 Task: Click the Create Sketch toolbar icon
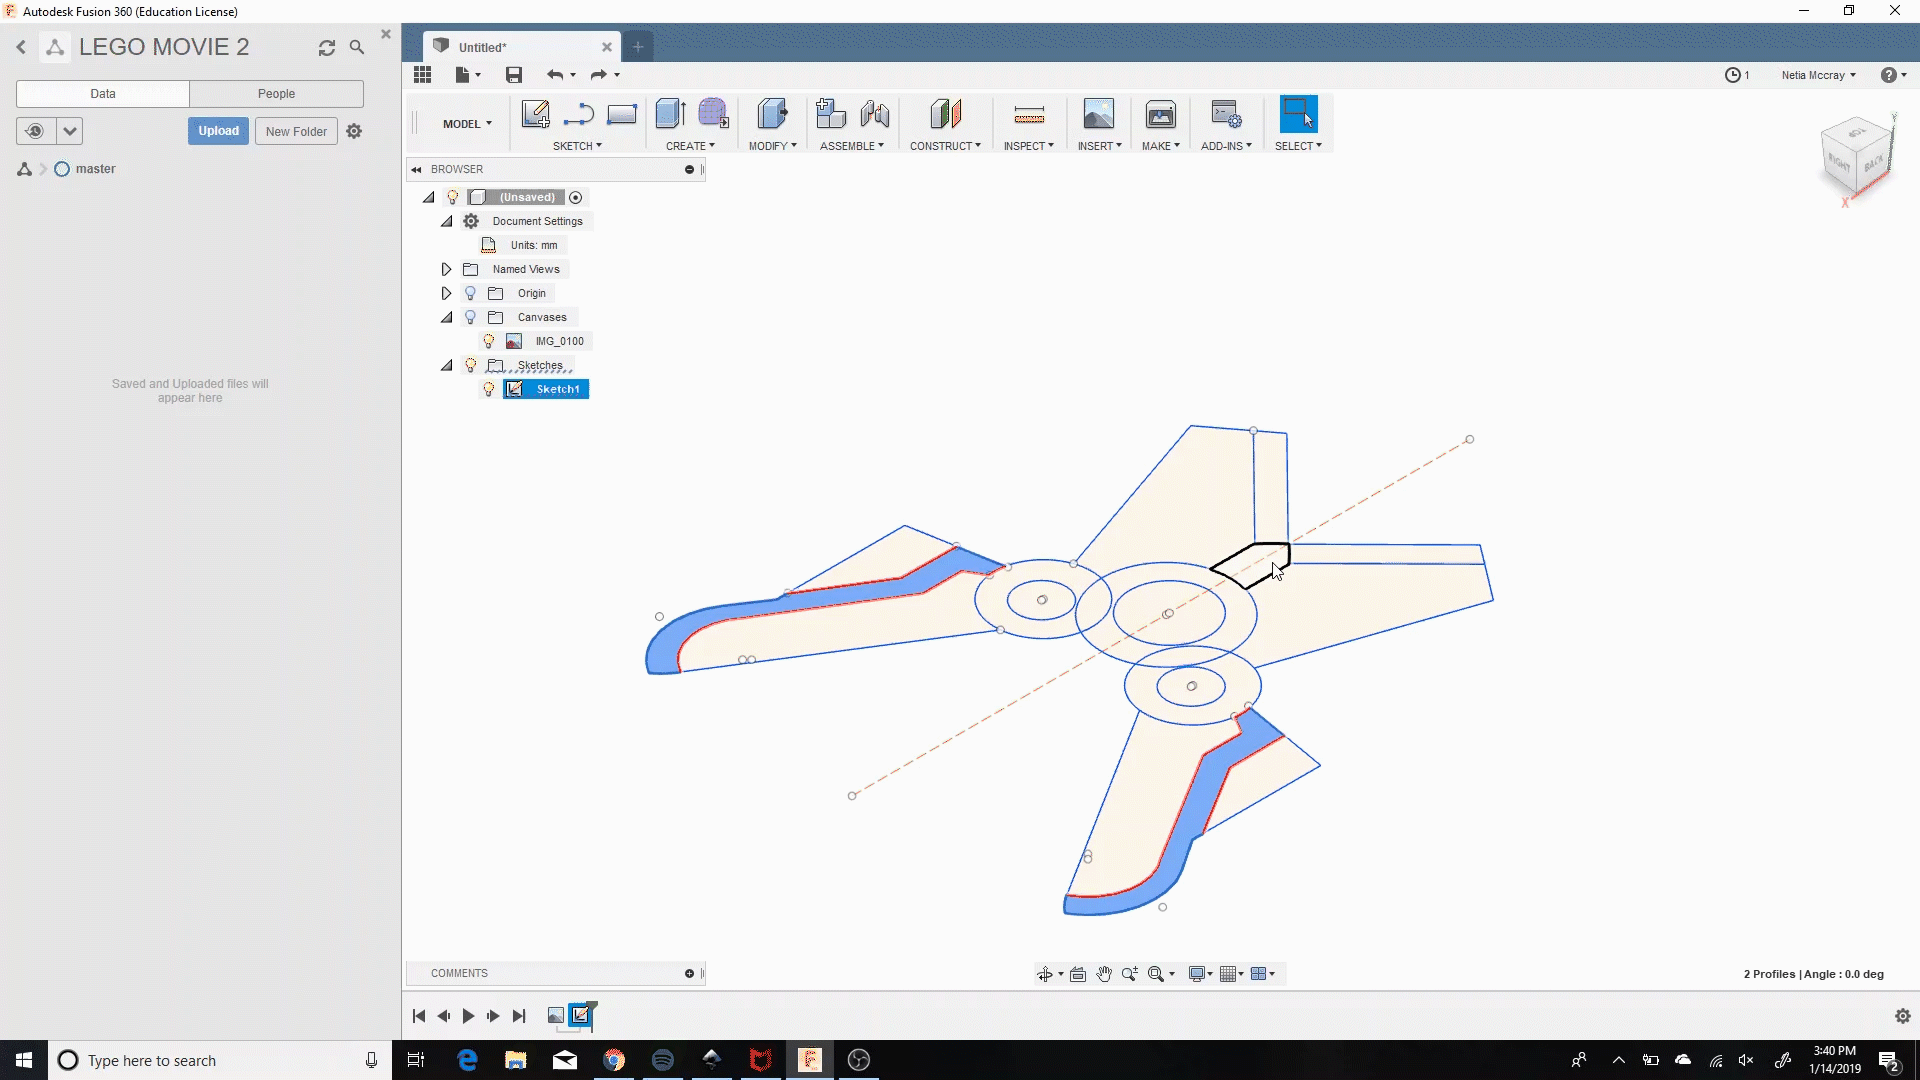coord(535,114)
